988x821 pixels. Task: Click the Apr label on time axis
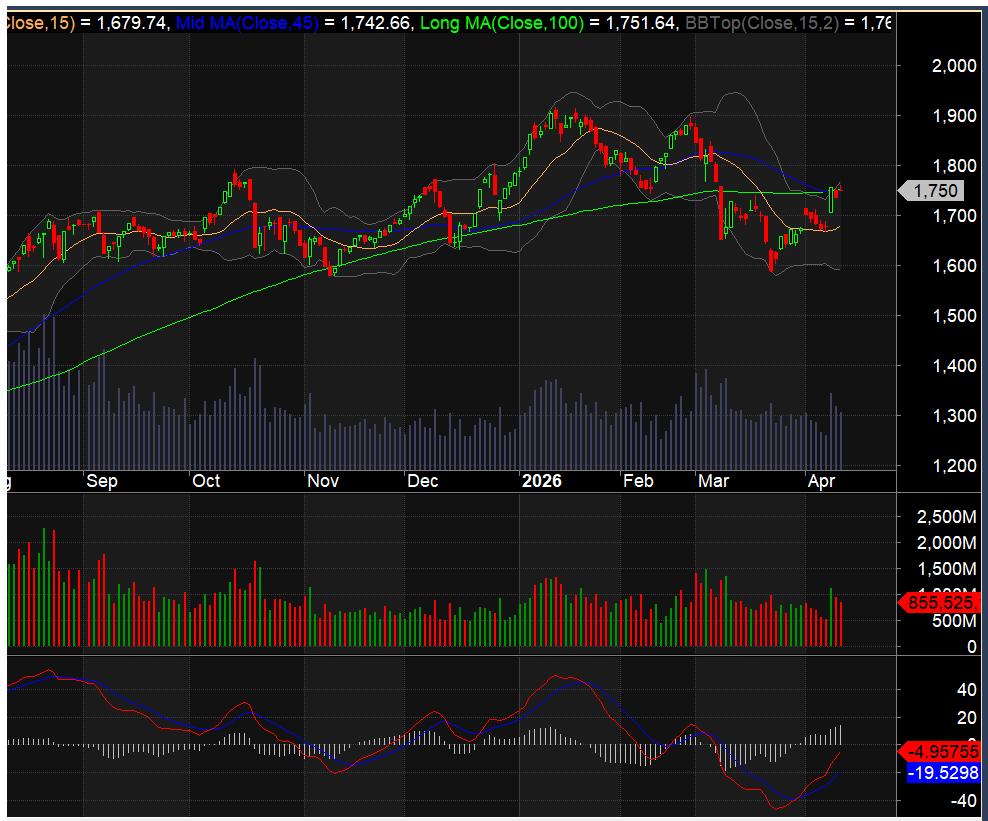(x=821, y=481)
